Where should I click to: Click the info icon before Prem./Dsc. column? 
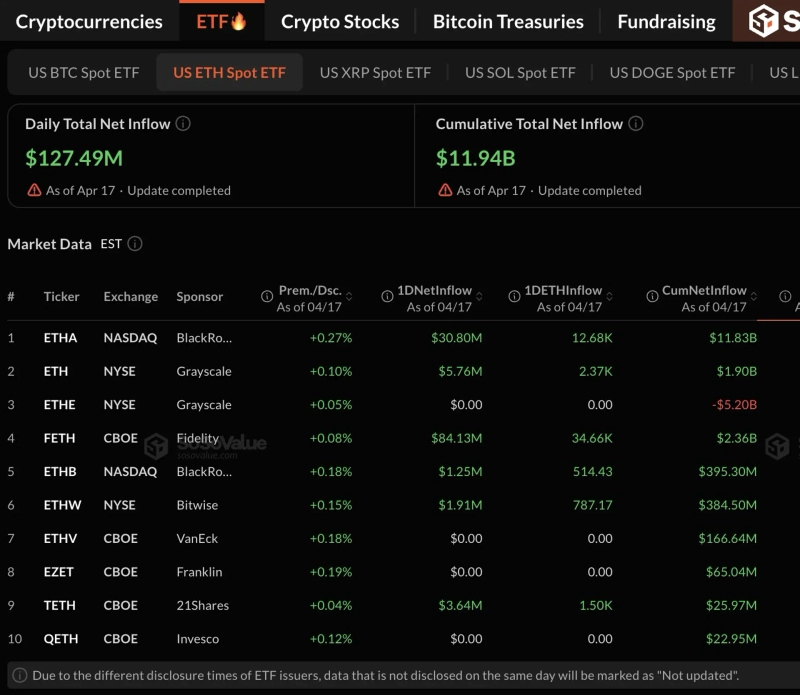(267, 297)
